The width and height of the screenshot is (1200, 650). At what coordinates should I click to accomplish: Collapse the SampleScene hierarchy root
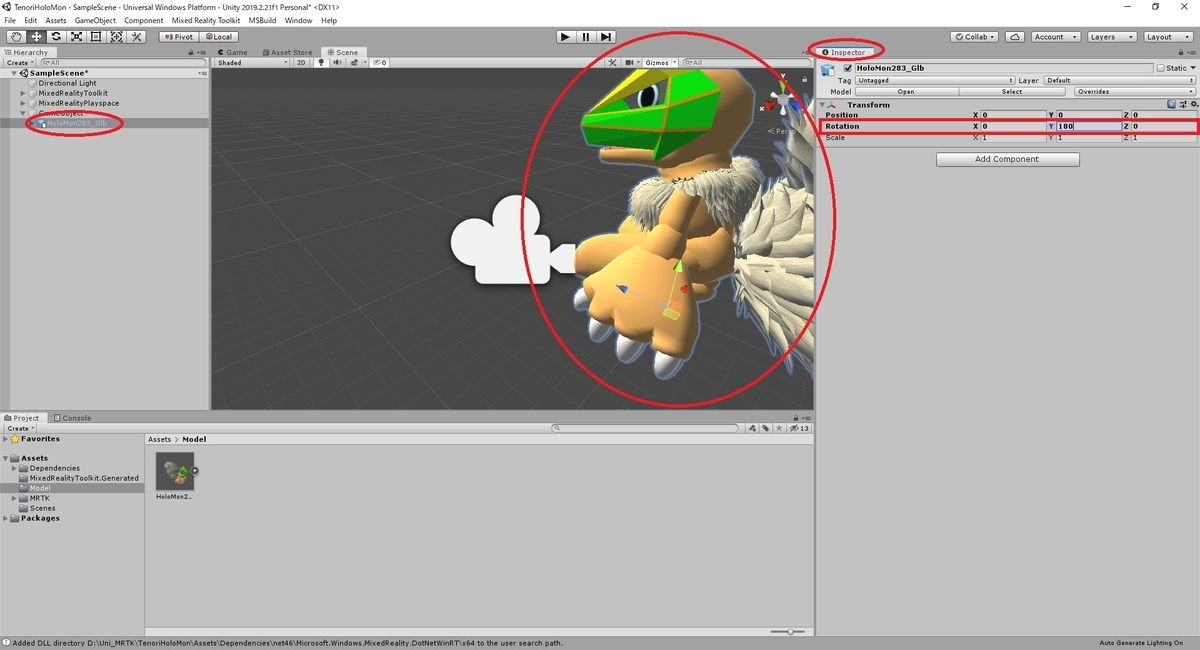14,73
